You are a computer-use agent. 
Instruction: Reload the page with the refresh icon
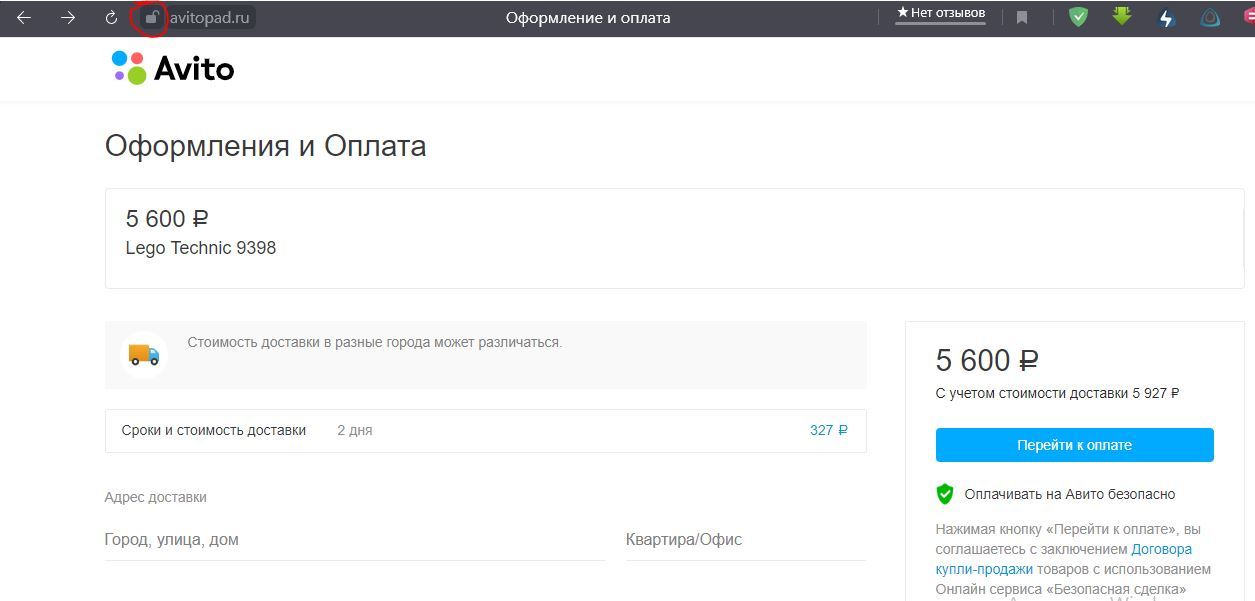(111, 18)
